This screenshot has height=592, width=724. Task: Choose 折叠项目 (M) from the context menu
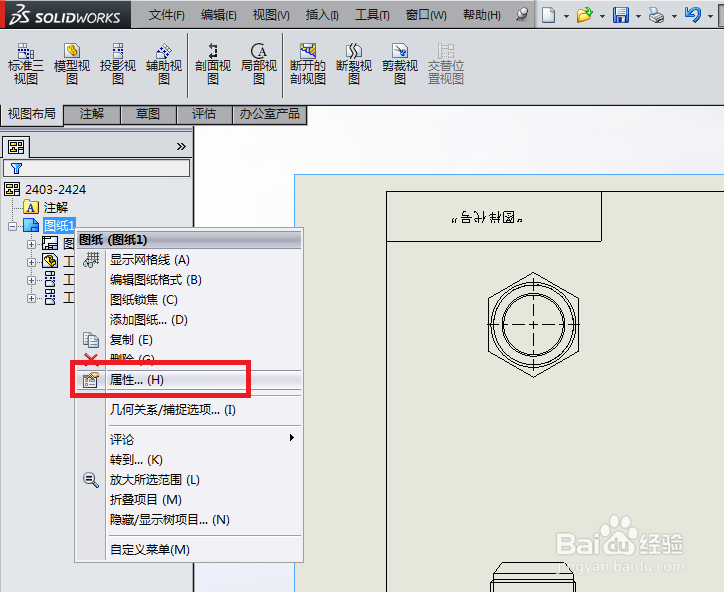[x=189, y=500]
